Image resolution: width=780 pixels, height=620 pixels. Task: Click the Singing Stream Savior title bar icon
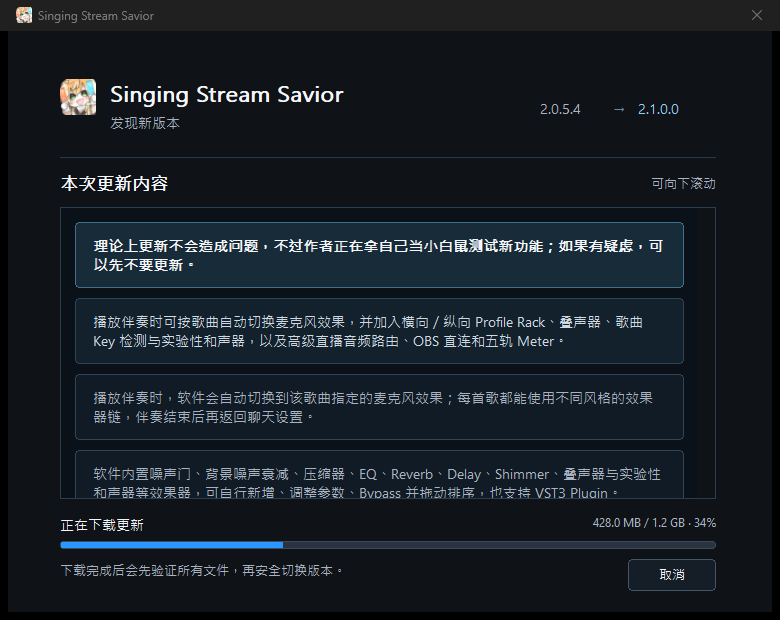(x=24, y=15)
